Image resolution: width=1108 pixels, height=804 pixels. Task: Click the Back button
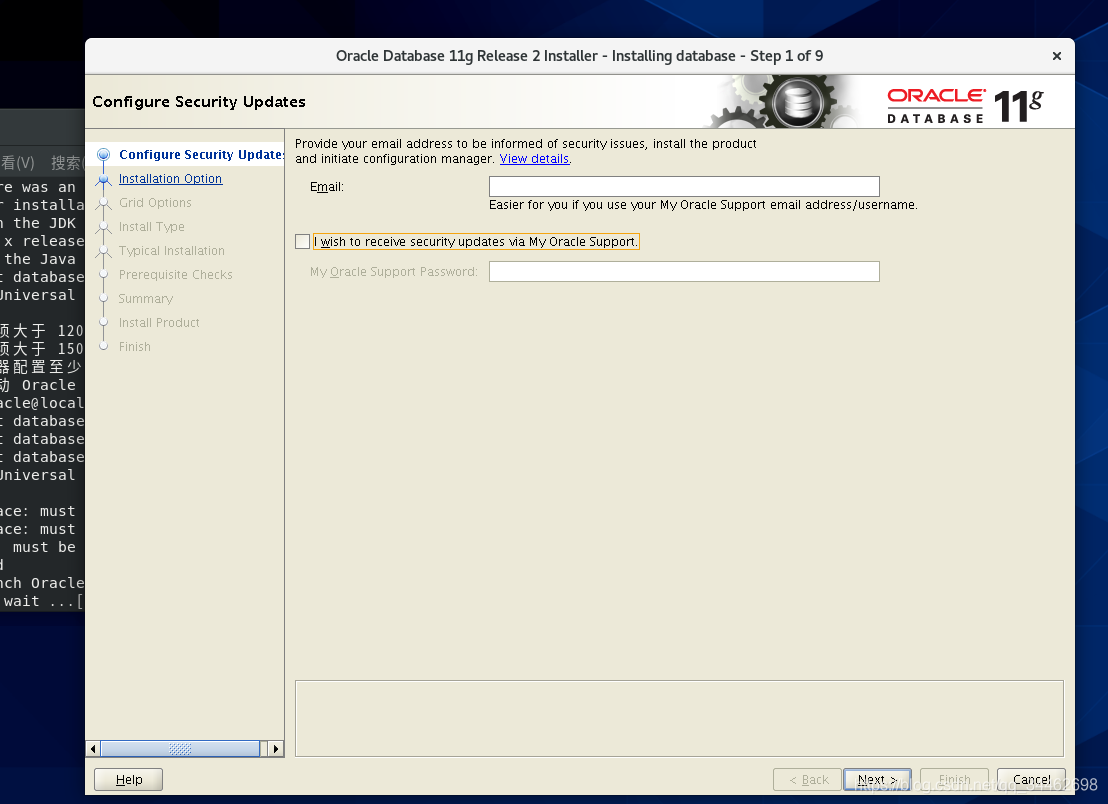click(x=808, y=779)
